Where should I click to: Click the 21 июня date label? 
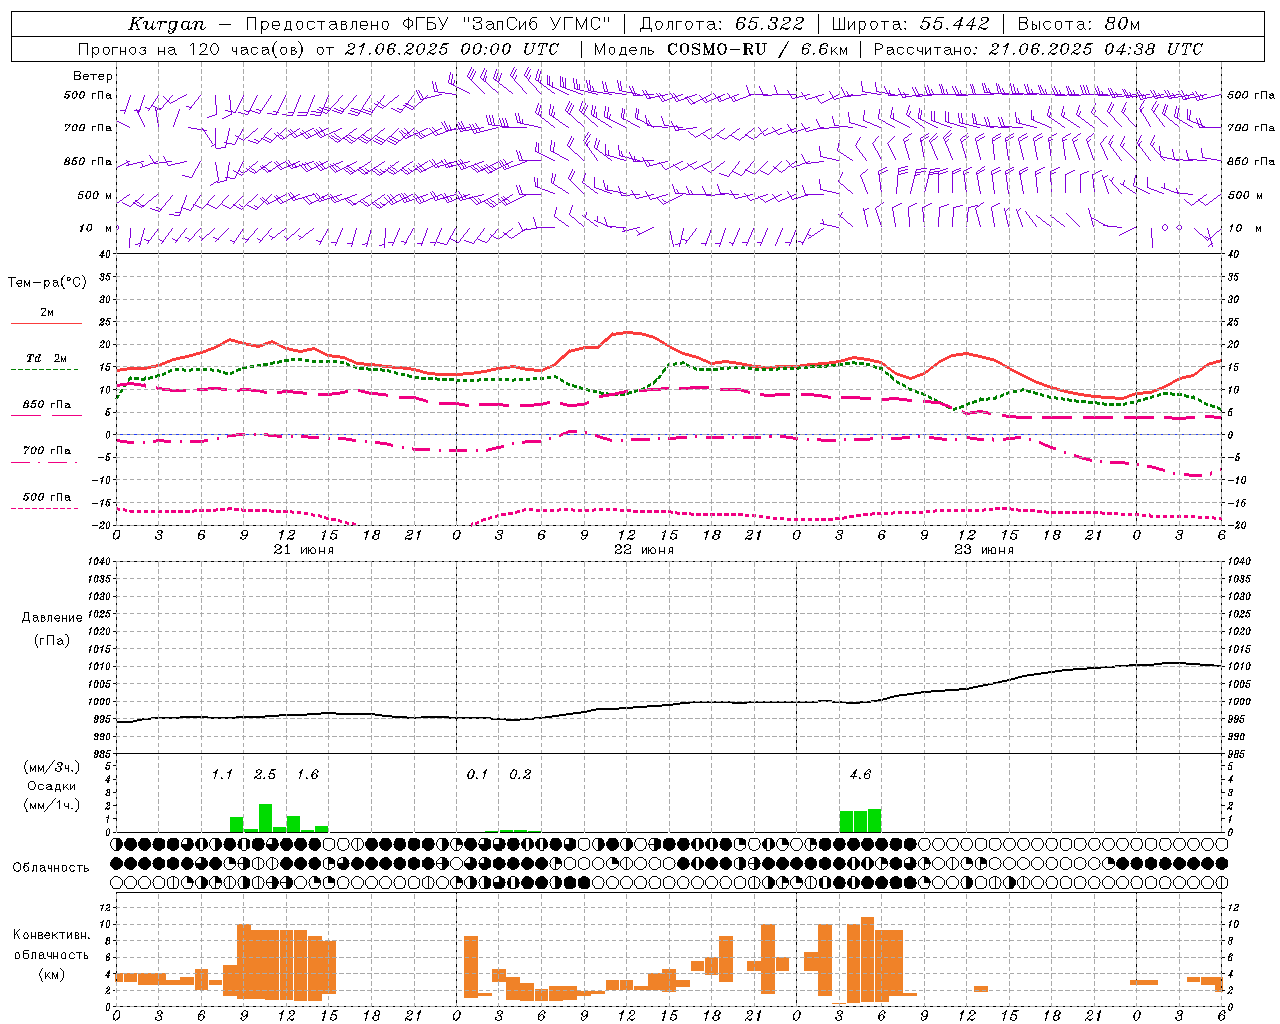pos(304,550)
